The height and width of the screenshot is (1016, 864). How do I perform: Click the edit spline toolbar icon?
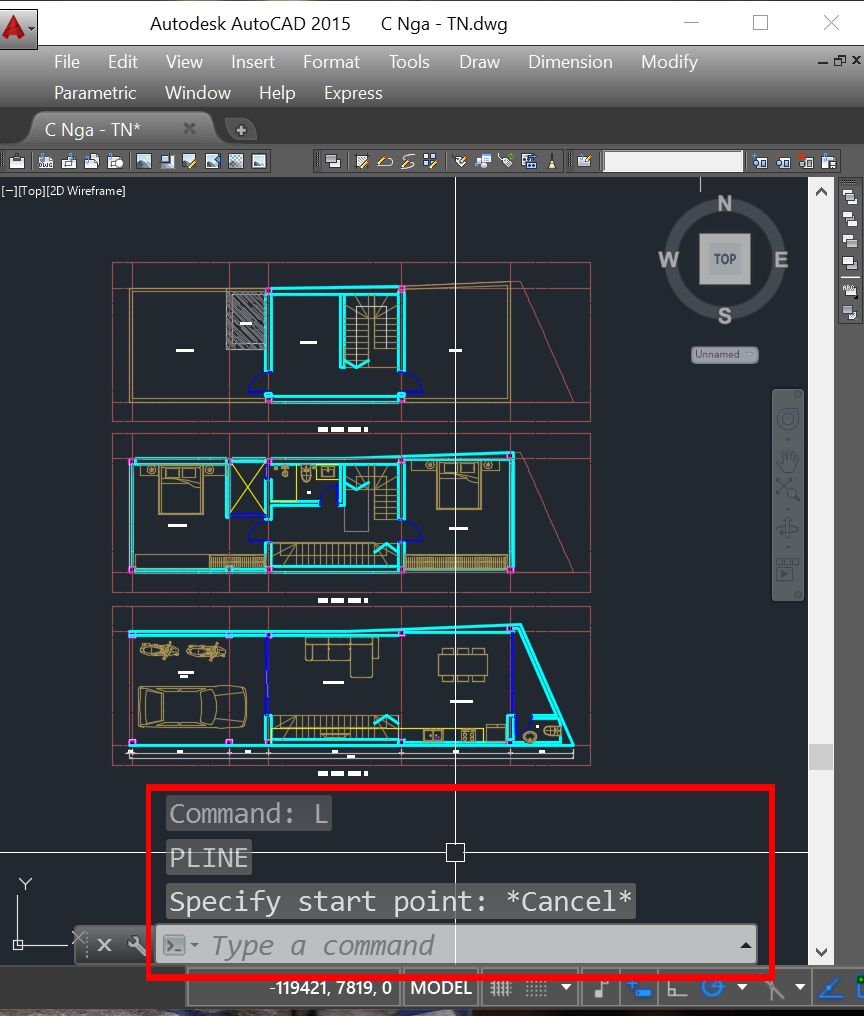408,161
